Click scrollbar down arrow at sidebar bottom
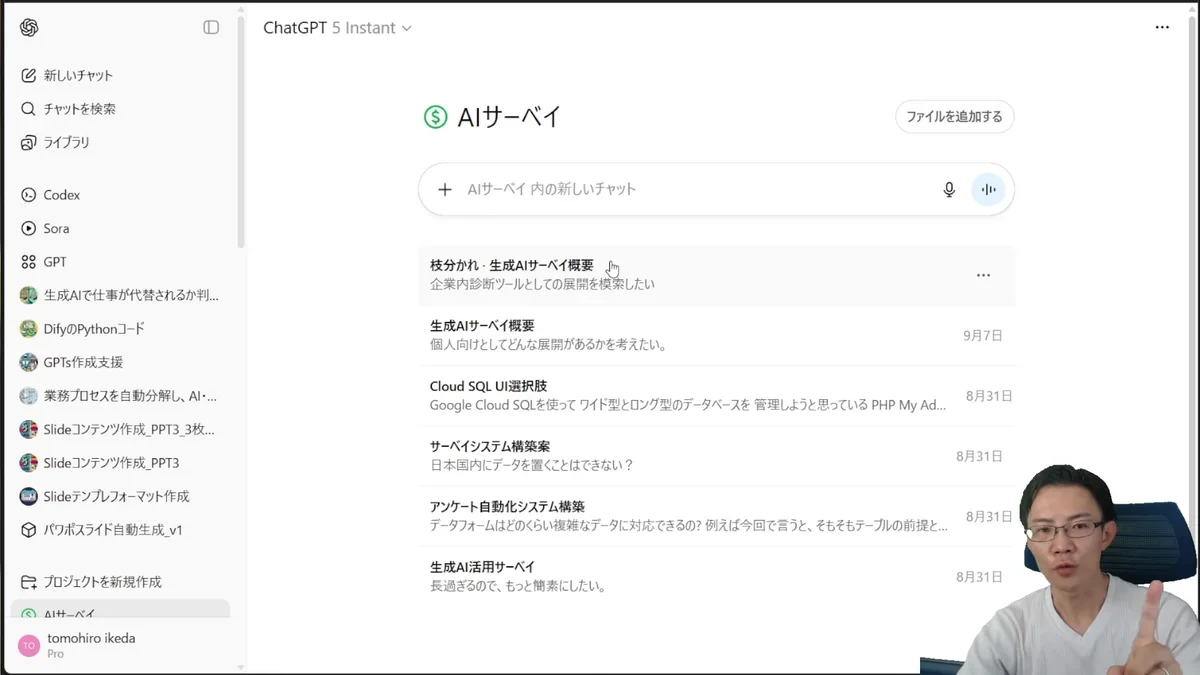The height and width of the screenshot is (675, 1200). pos(240,667)
